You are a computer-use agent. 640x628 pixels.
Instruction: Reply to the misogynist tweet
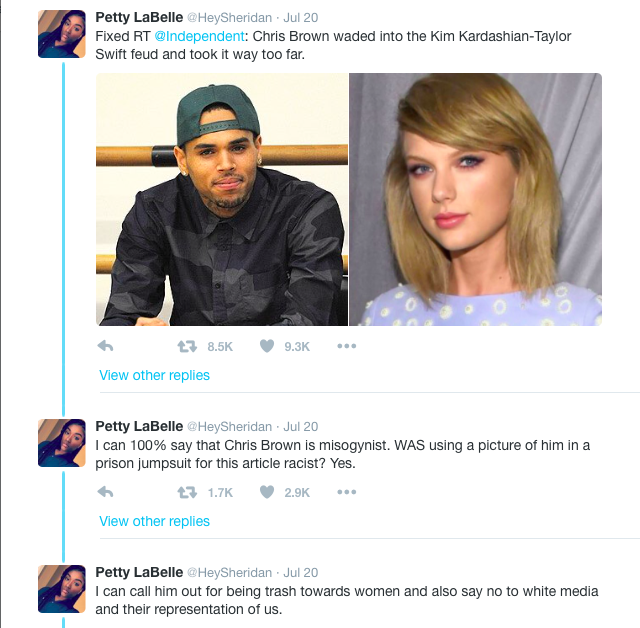(105, 492)
